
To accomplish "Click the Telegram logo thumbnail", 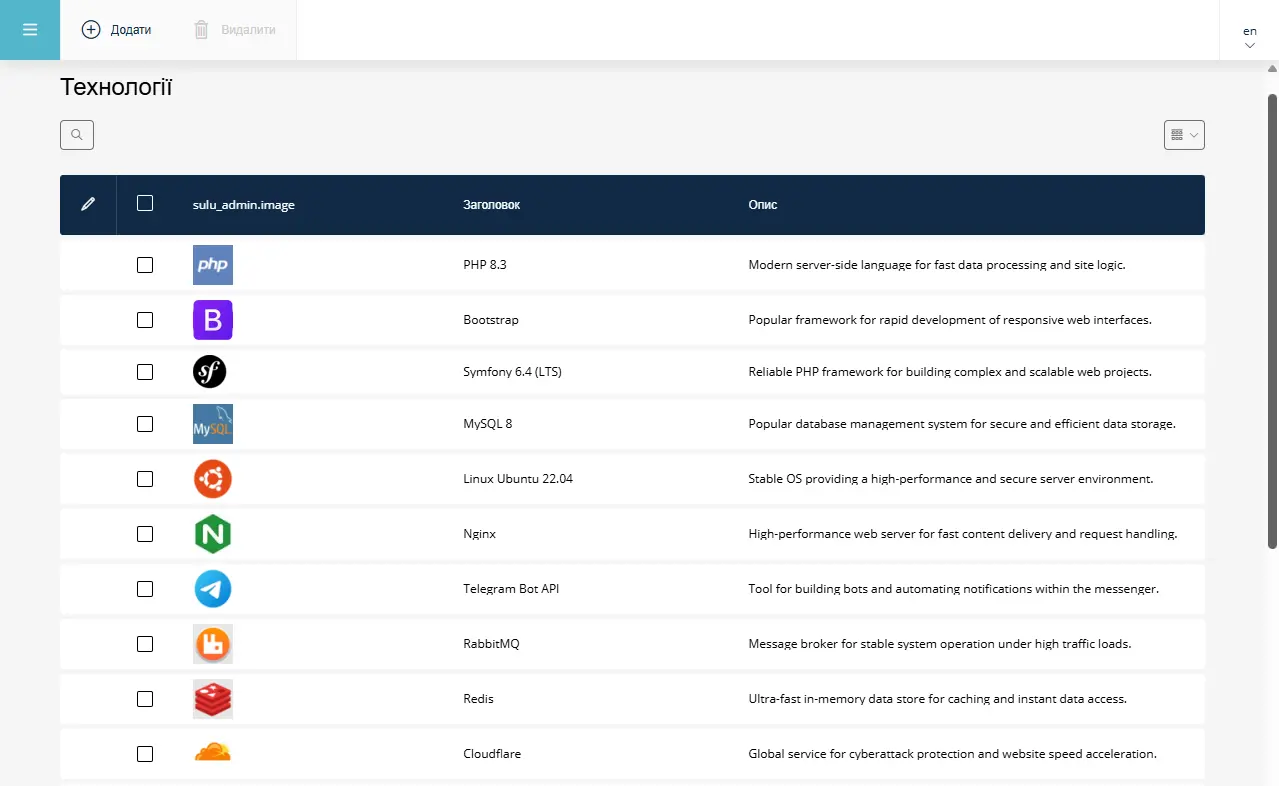I will [213, 589].
